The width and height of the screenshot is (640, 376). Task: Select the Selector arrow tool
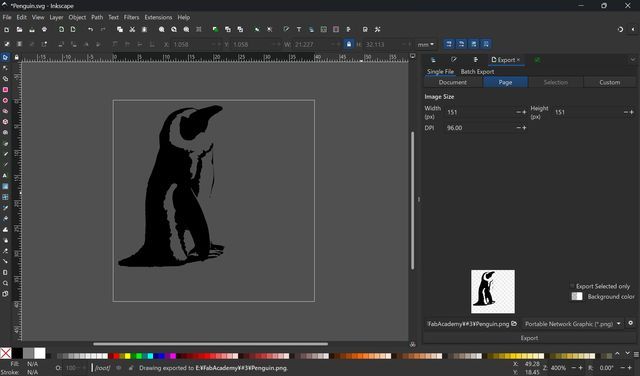point(5,58)
